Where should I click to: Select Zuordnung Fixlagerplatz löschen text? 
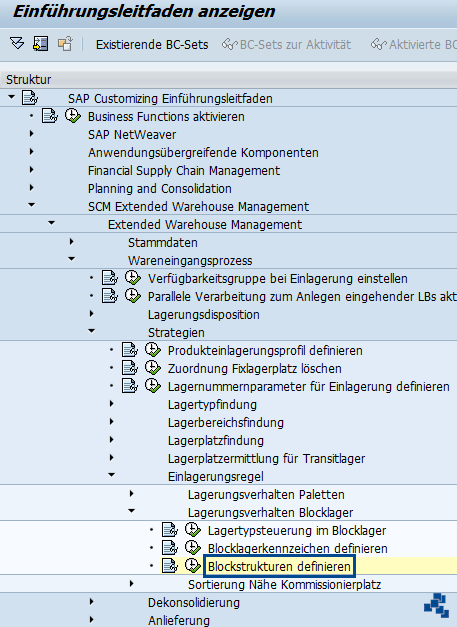click(x=255, y=369)
